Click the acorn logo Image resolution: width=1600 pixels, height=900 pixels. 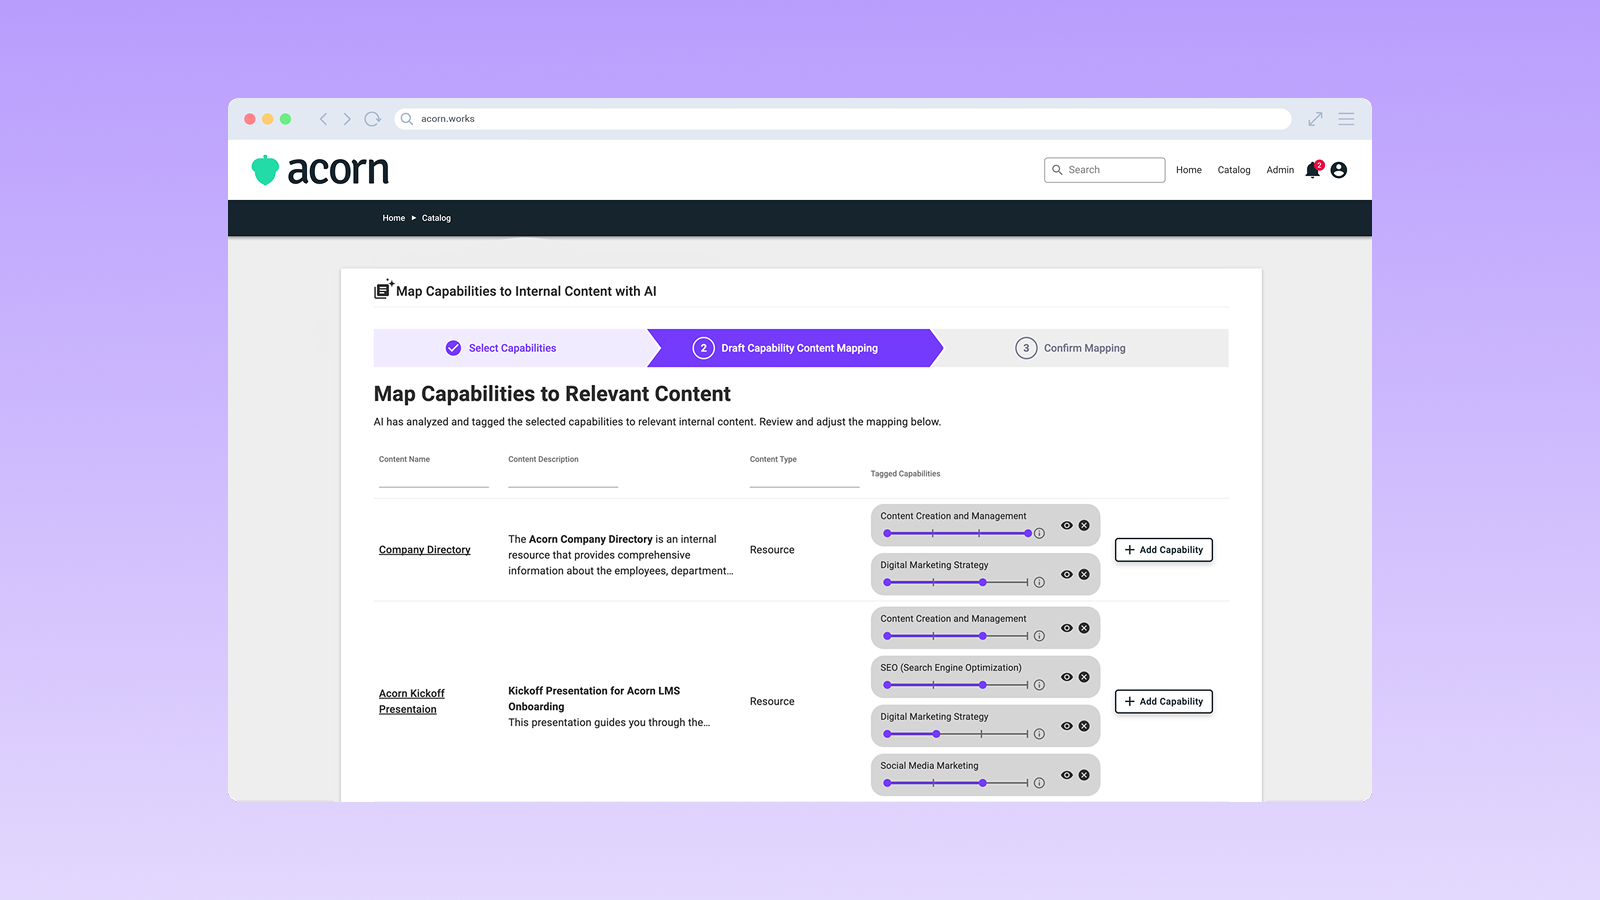point(318,170)
